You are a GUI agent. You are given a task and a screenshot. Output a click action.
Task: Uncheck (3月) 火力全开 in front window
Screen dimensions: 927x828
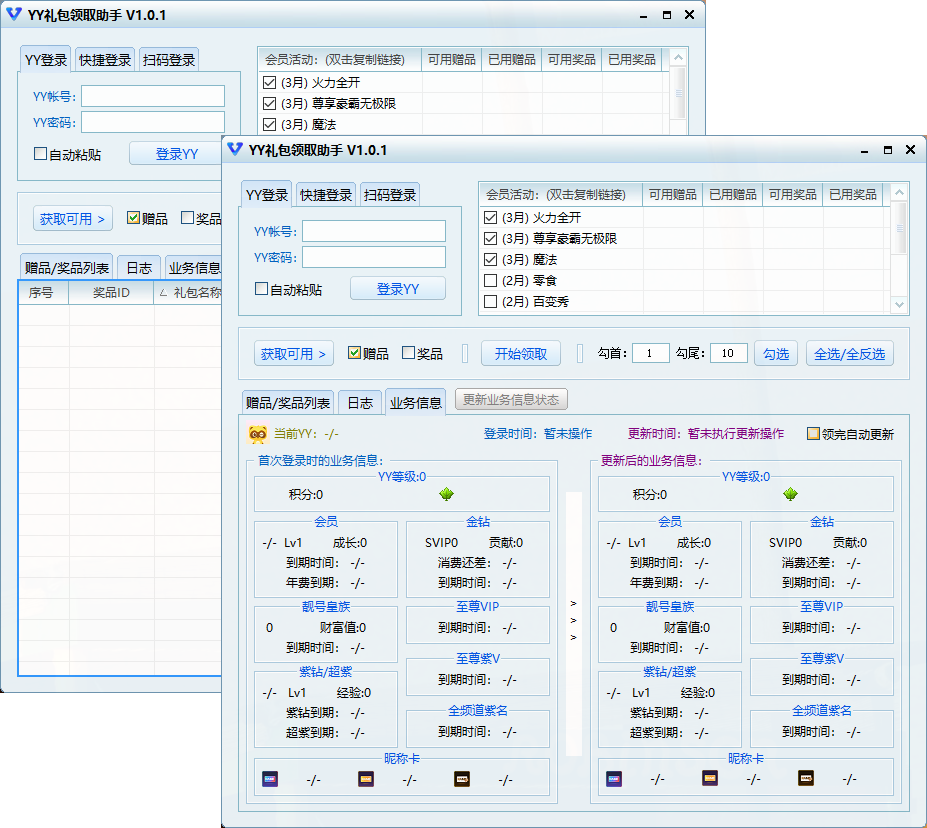coord(490,217)
